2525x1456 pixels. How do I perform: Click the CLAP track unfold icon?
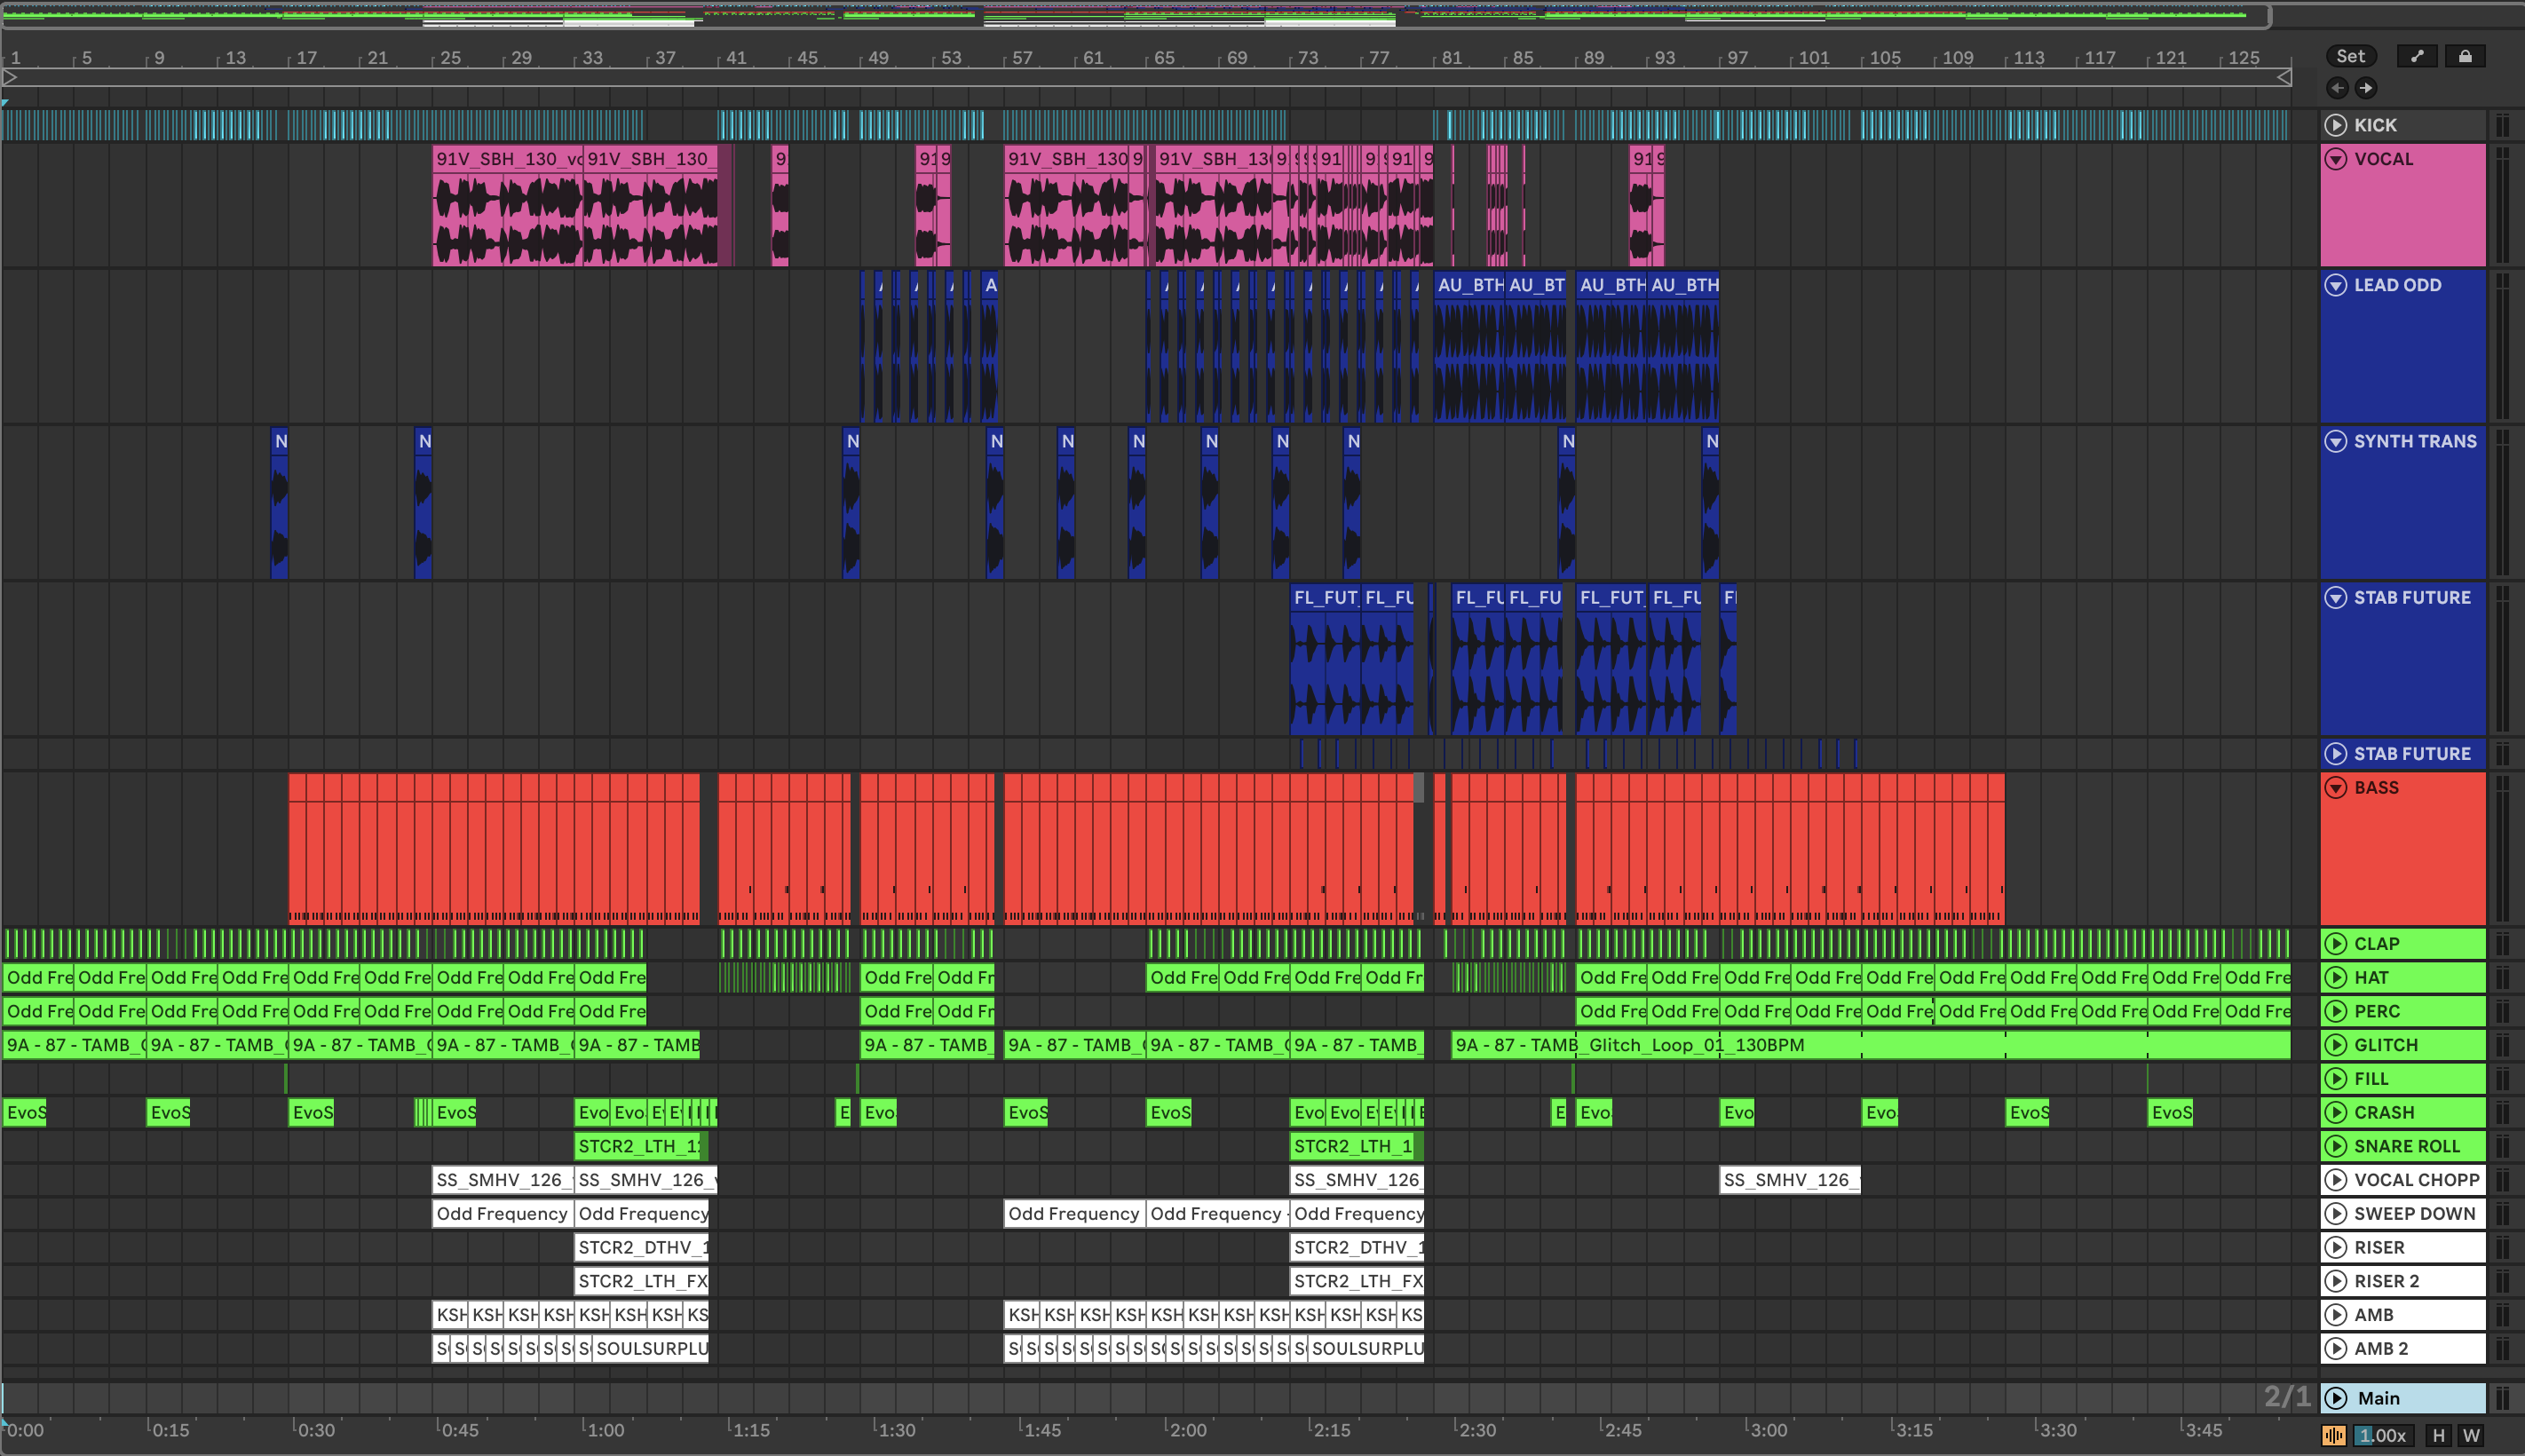click(2336, 943)
